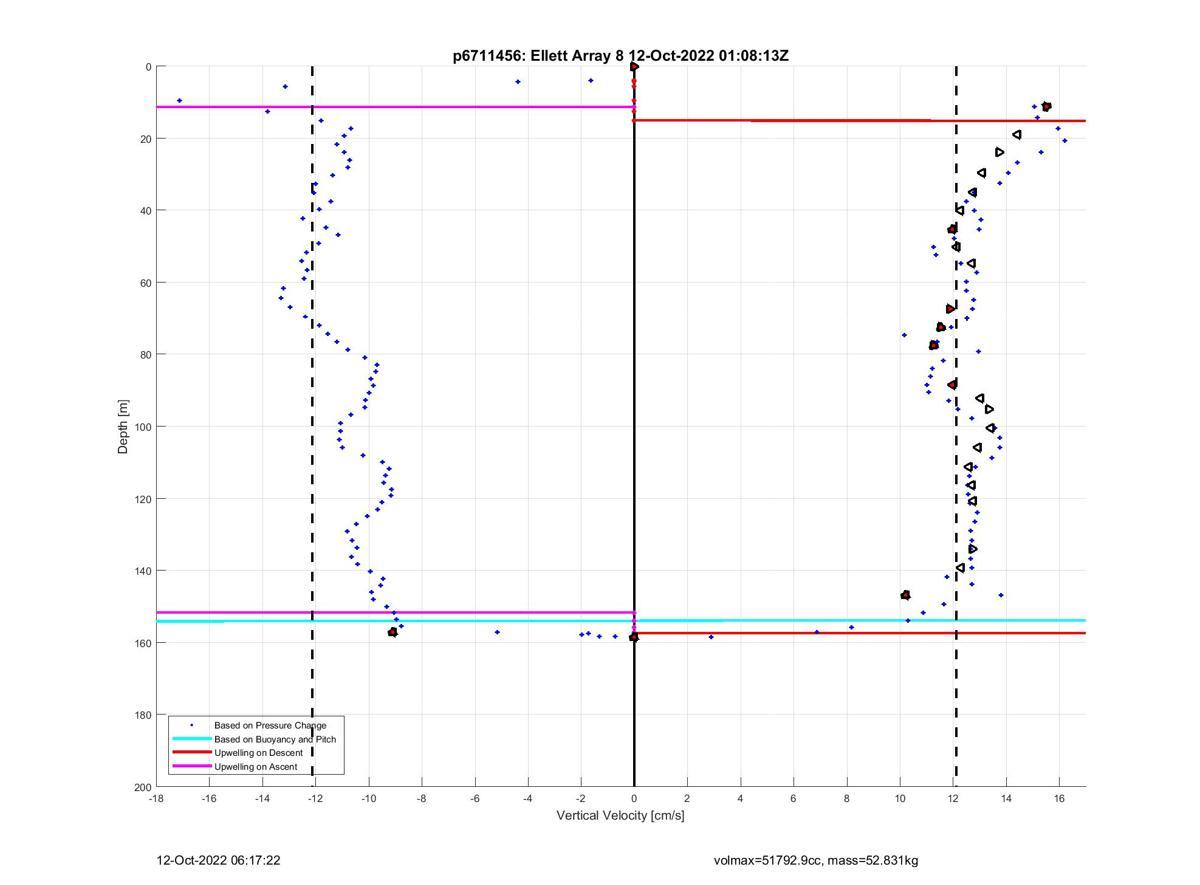The height and width of the screenshot is (885, 1200).
Task: Select 'Based on Pressure Change' legend entry
Action: click(x=270, y=725)
